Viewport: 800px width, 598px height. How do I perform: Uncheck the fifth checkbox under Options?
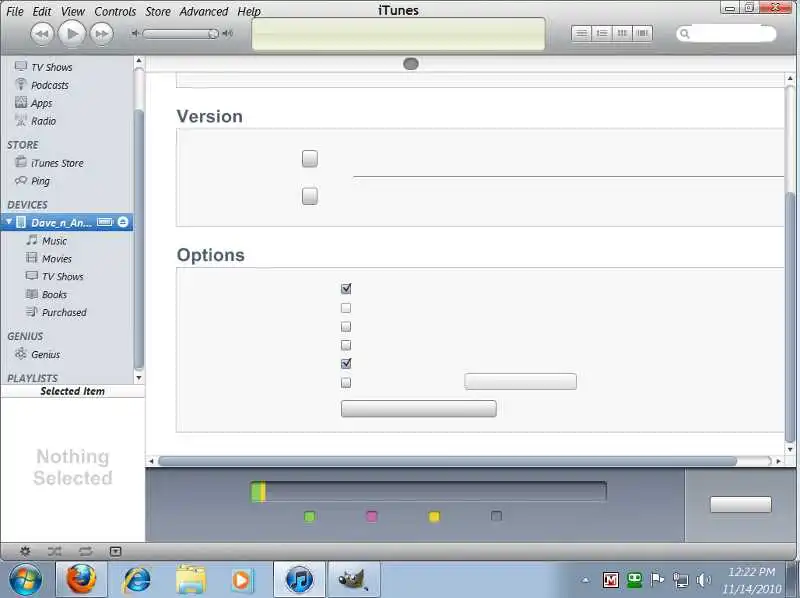(346, 364)
